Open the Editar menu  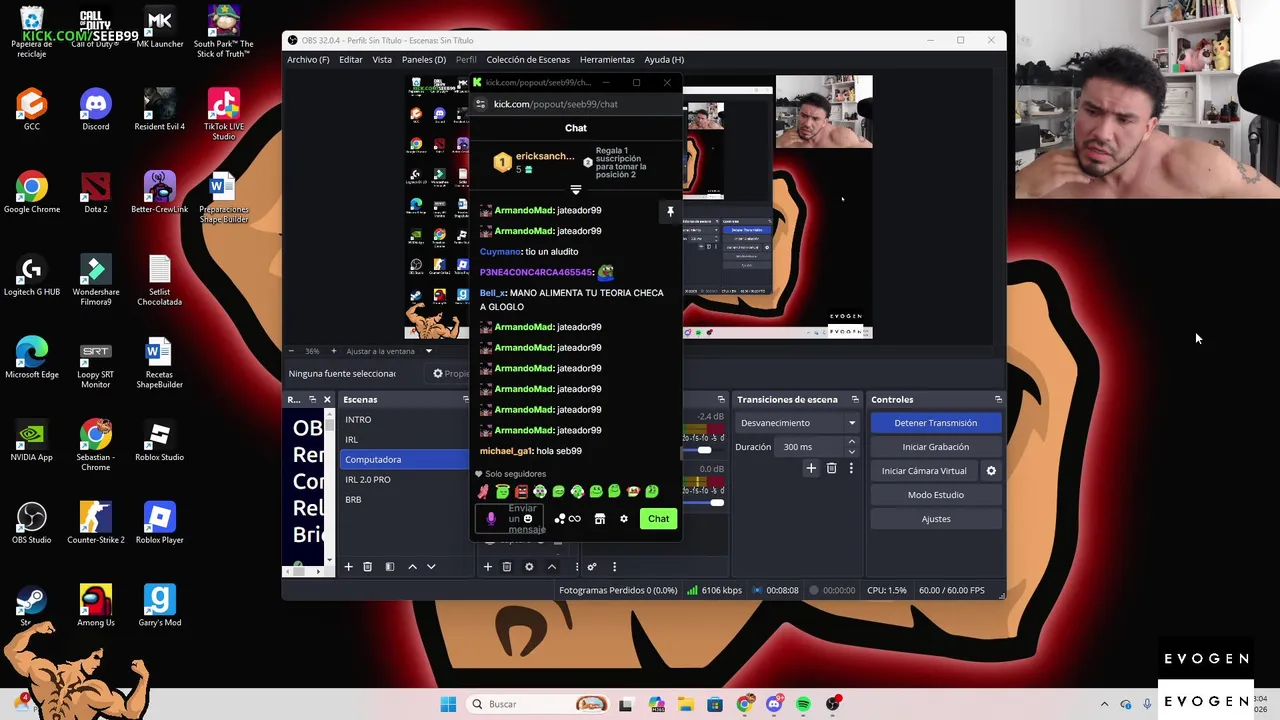click(x=351, y=60)
